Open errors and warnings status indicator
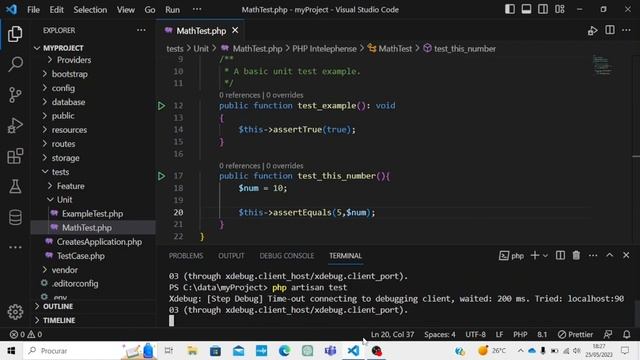 [x=26, y=334]
